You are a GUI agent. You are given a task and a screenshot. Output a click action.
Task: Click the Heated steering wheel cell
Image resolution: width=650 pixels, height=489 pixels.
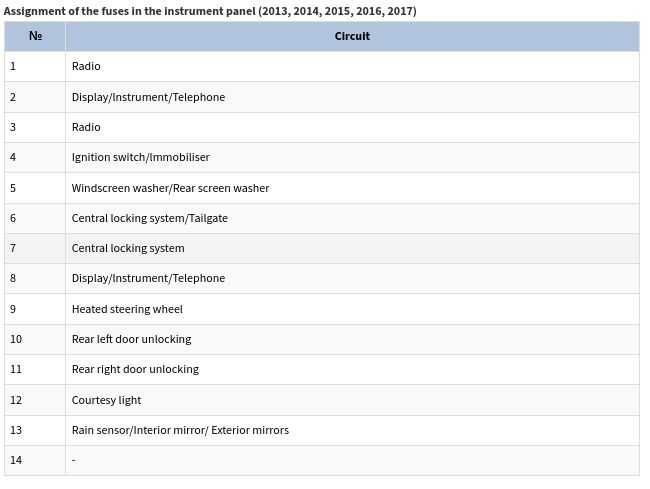point(127,309)
